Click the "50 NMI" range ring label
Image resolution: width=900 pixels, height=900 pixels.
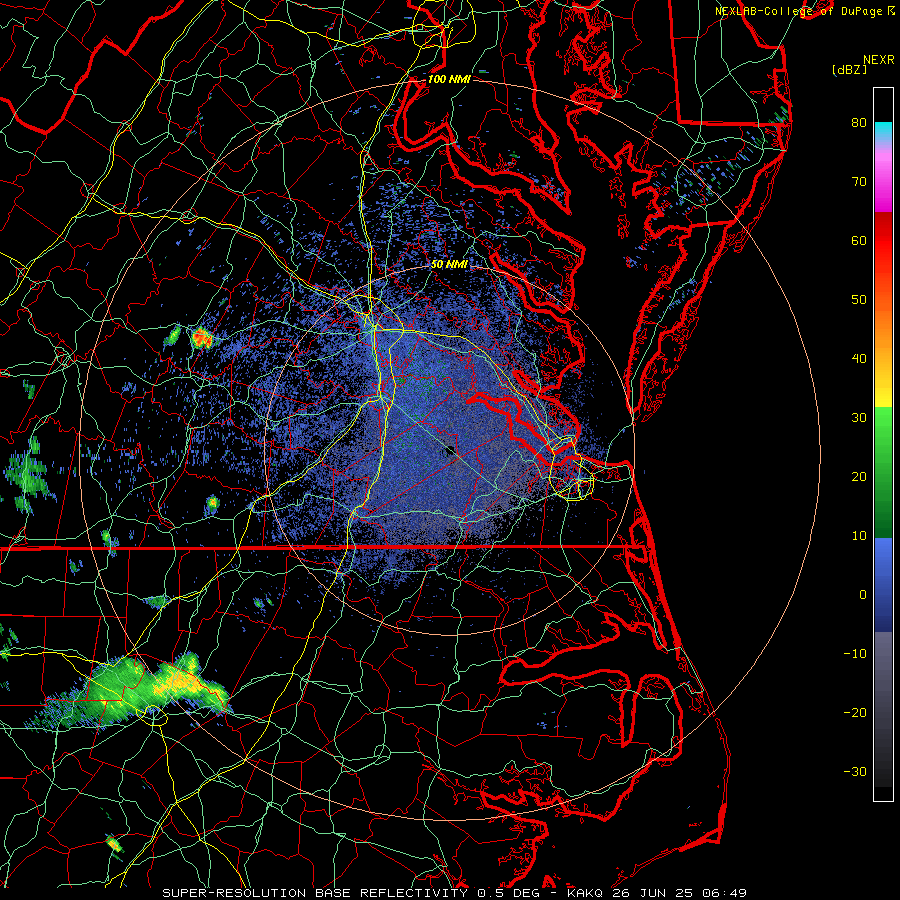[x=449, y=264]
